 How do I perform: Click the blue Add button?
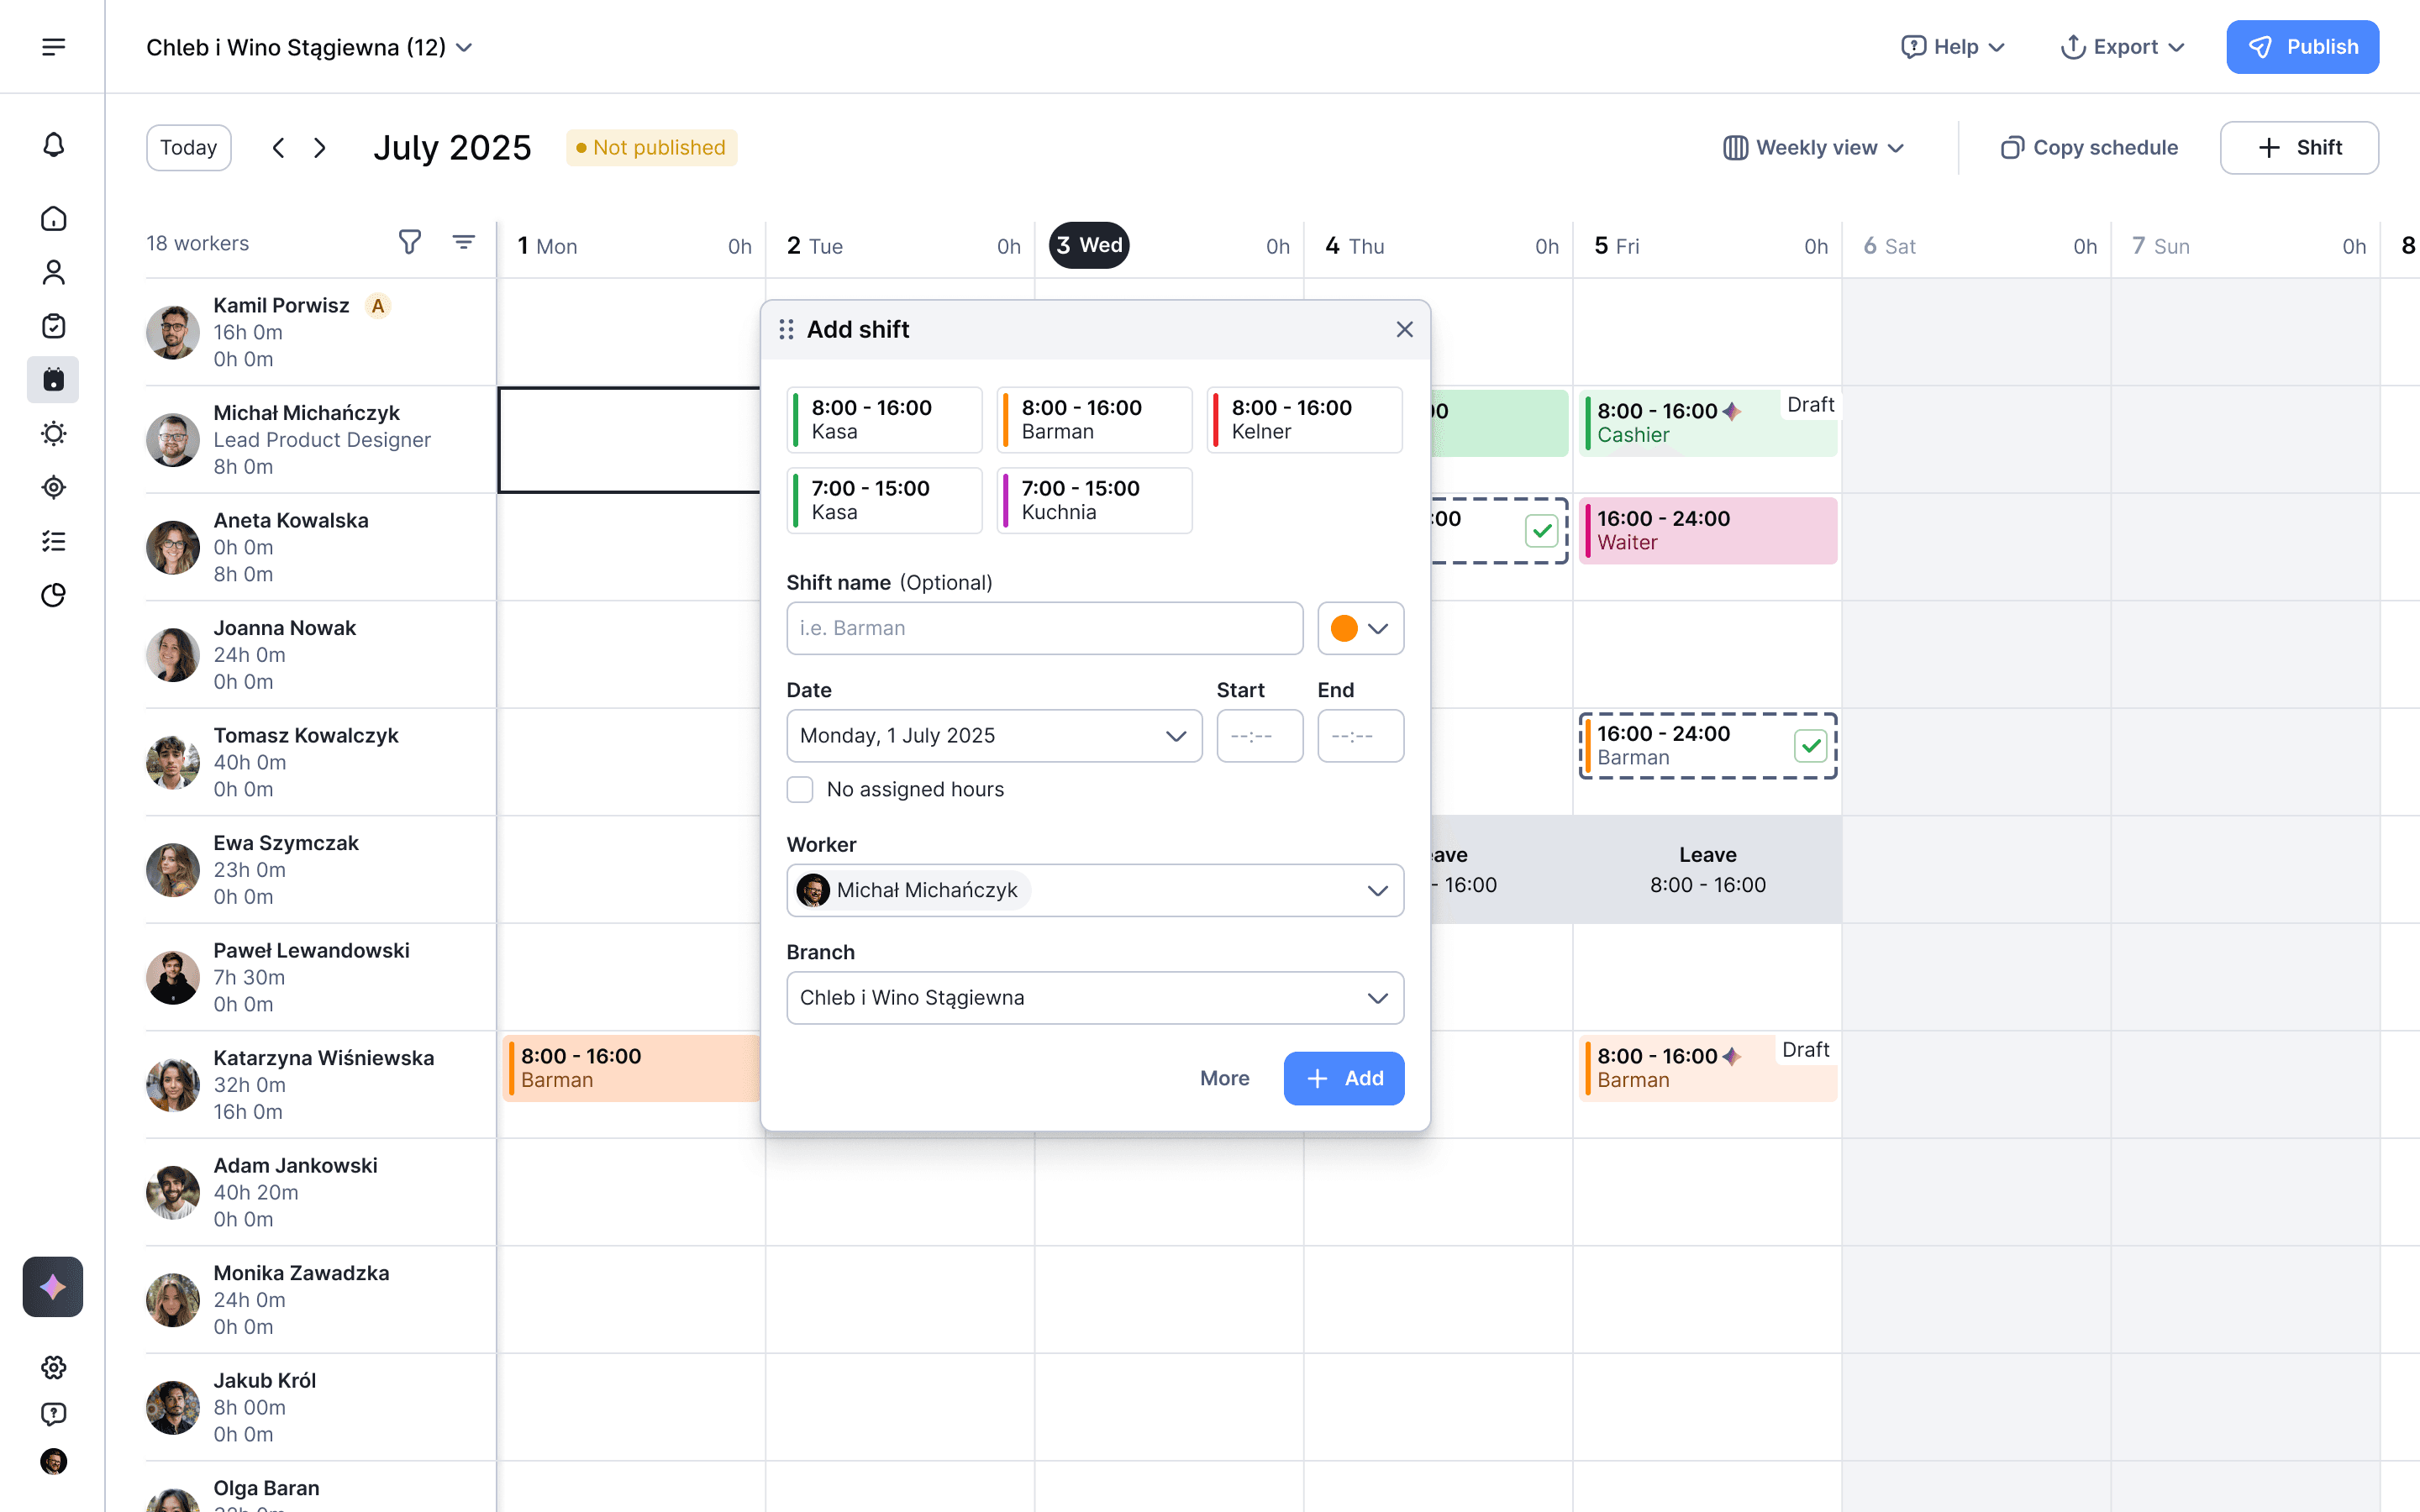pyautogui.click(x=1343, y=1078)
